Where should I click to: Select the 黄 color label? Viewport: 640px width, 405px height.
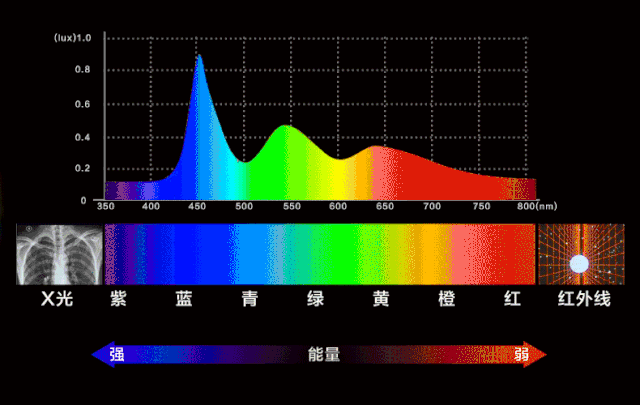click(x=381, y=299)
